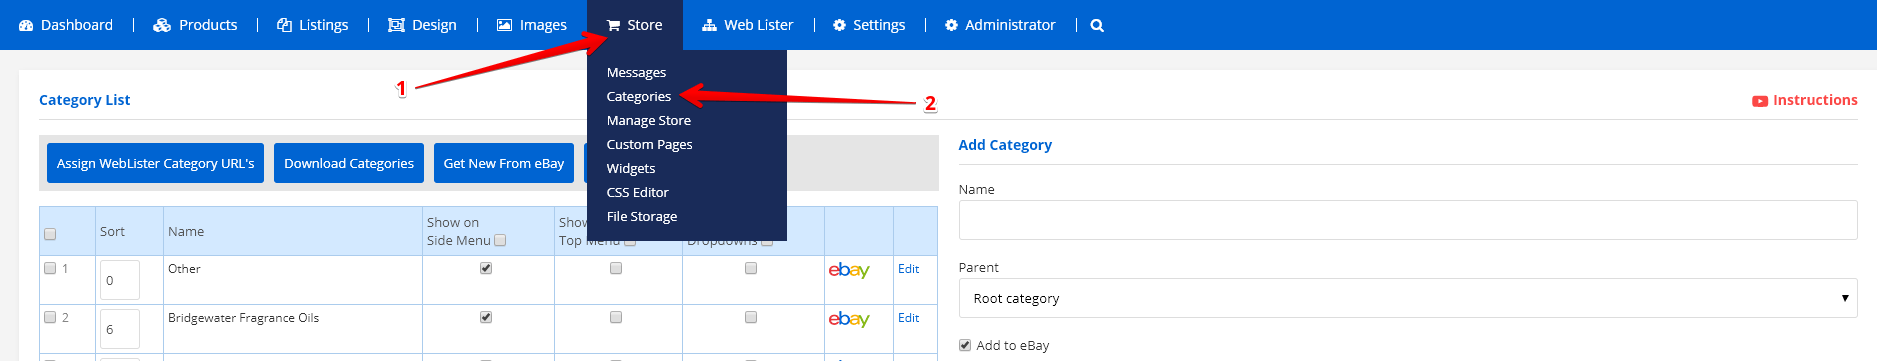Select CSS Editor in dropdown

[x=637, y=192]
